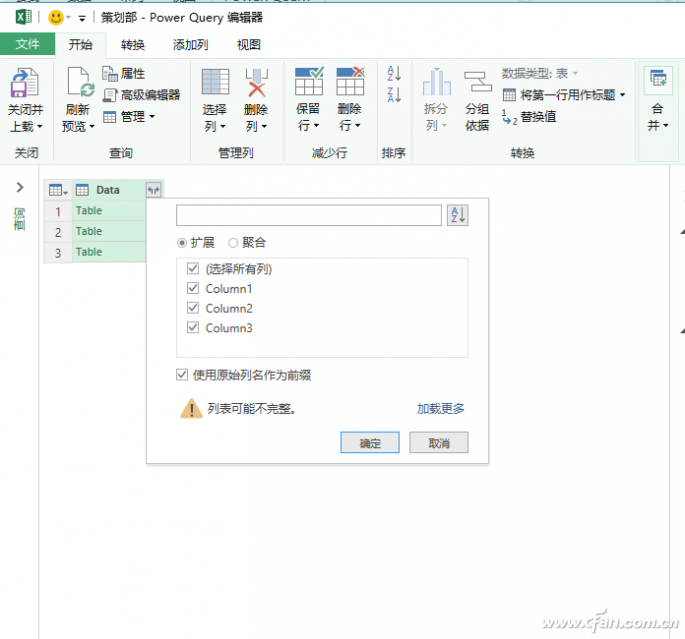Open the 高级编辑器
Viewport: 685px width, 639px height.
pyautogui.click(x=142, y=95)
